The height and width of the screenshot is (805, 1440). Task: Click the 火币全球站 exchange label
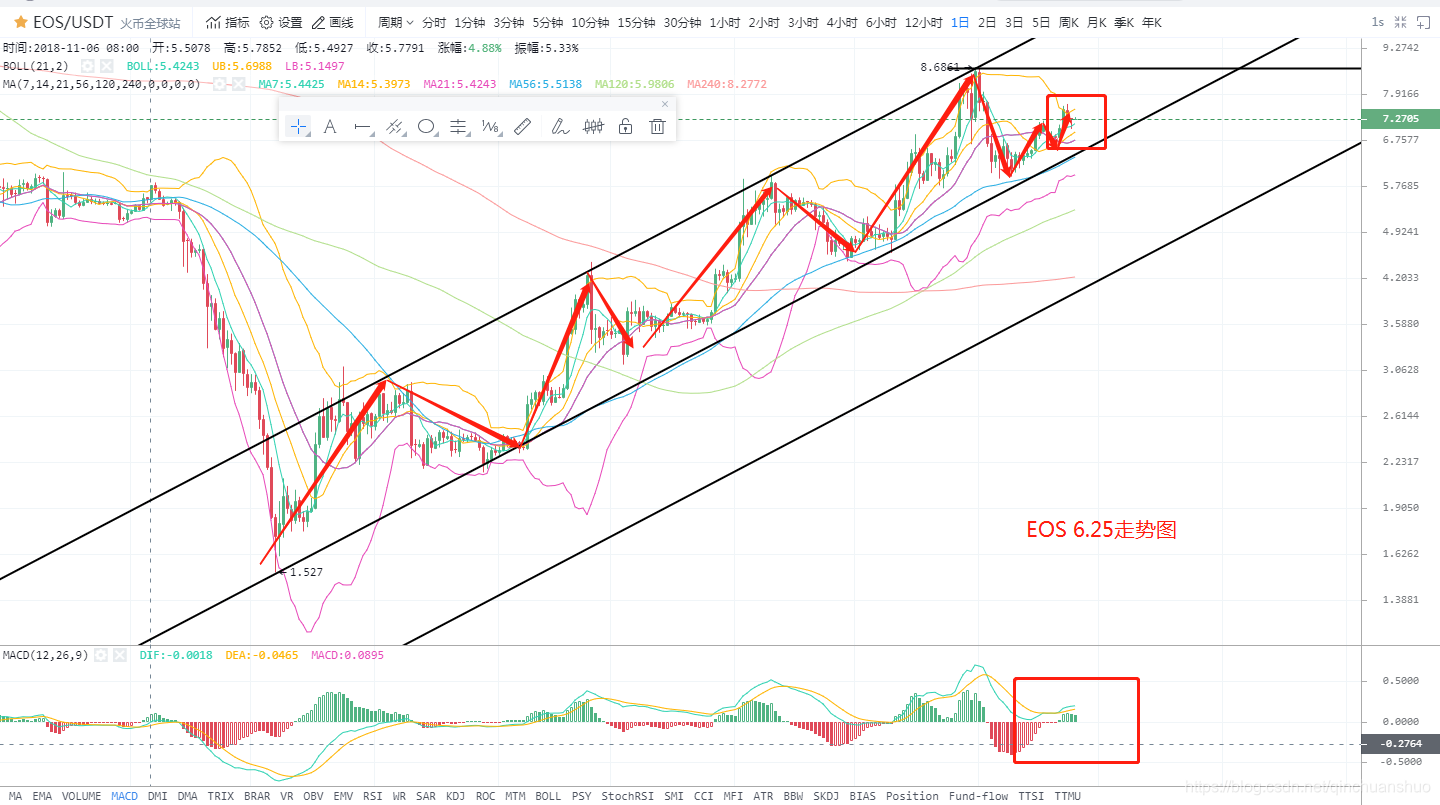click(x=150, y=23)
